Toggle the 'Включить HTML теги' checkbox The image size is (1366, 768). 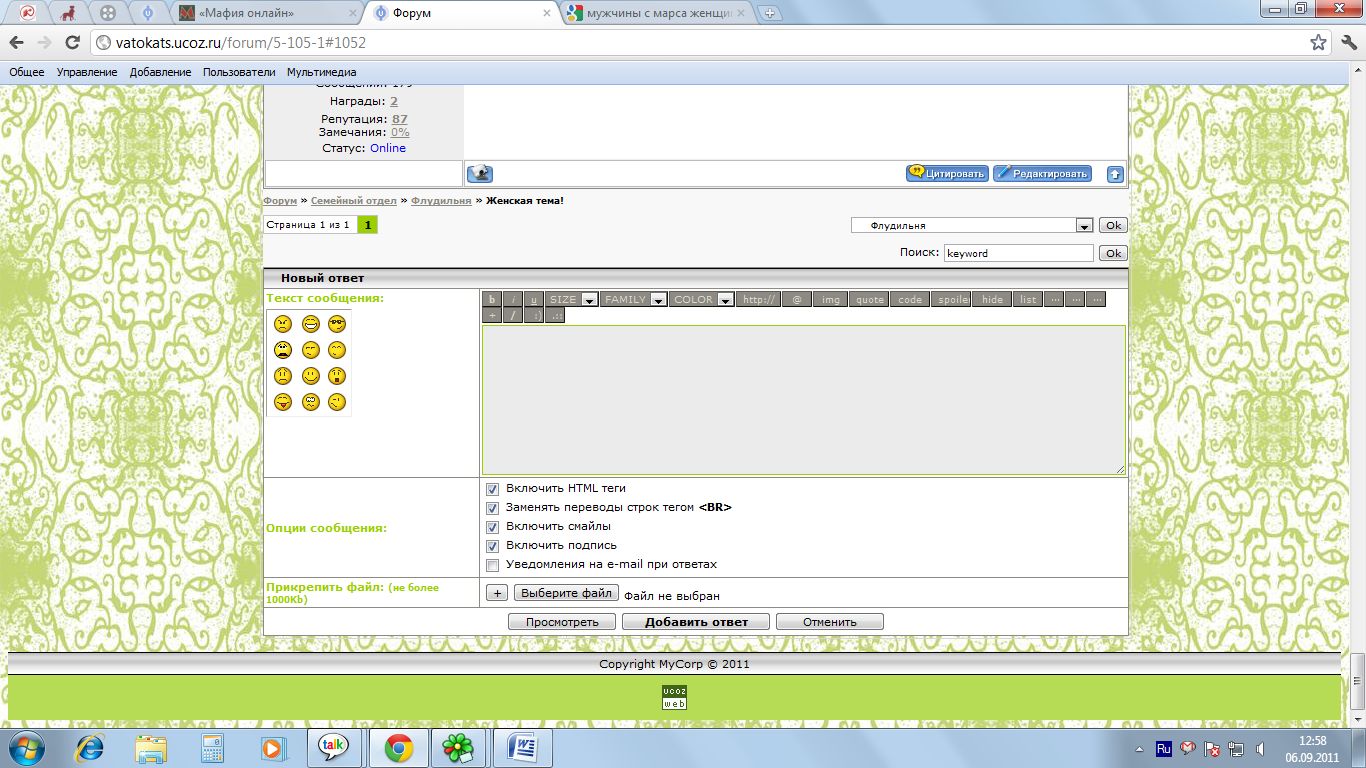492,489
